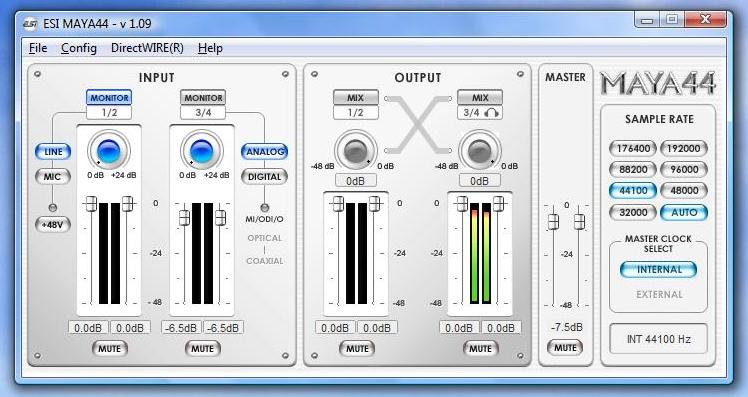Toggle the AUTO sample rate button
The image size is (748, 397).
pyautogui.click(x=684, y=212)
